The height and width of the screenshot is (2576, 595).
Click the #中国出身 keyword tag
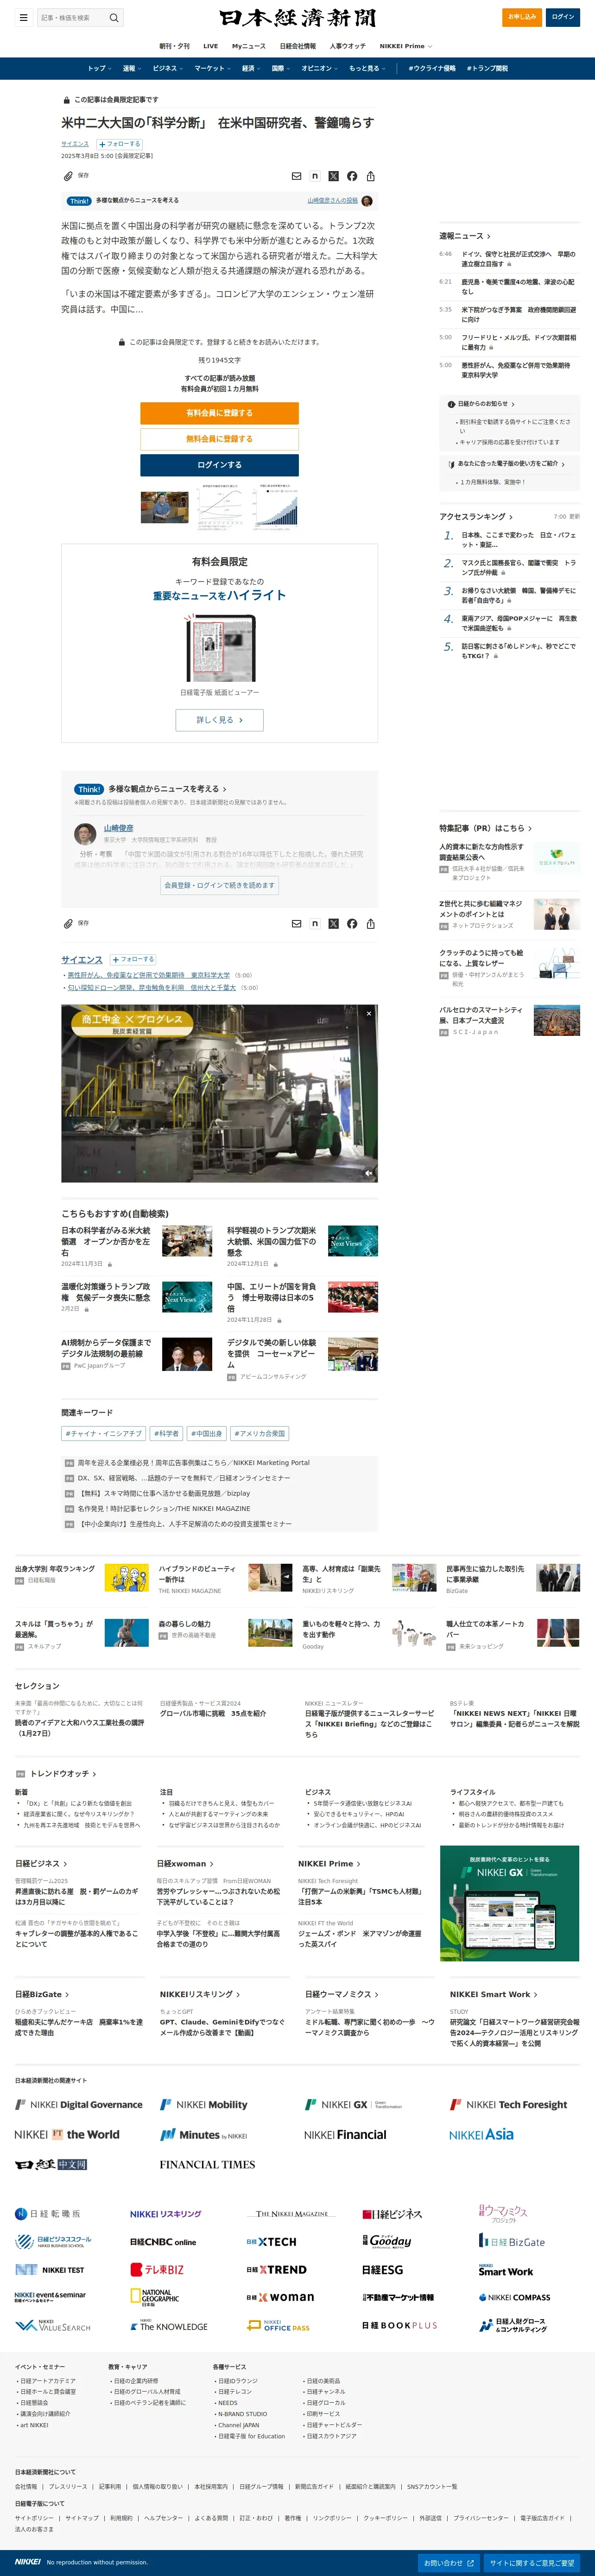[206, 1433]
